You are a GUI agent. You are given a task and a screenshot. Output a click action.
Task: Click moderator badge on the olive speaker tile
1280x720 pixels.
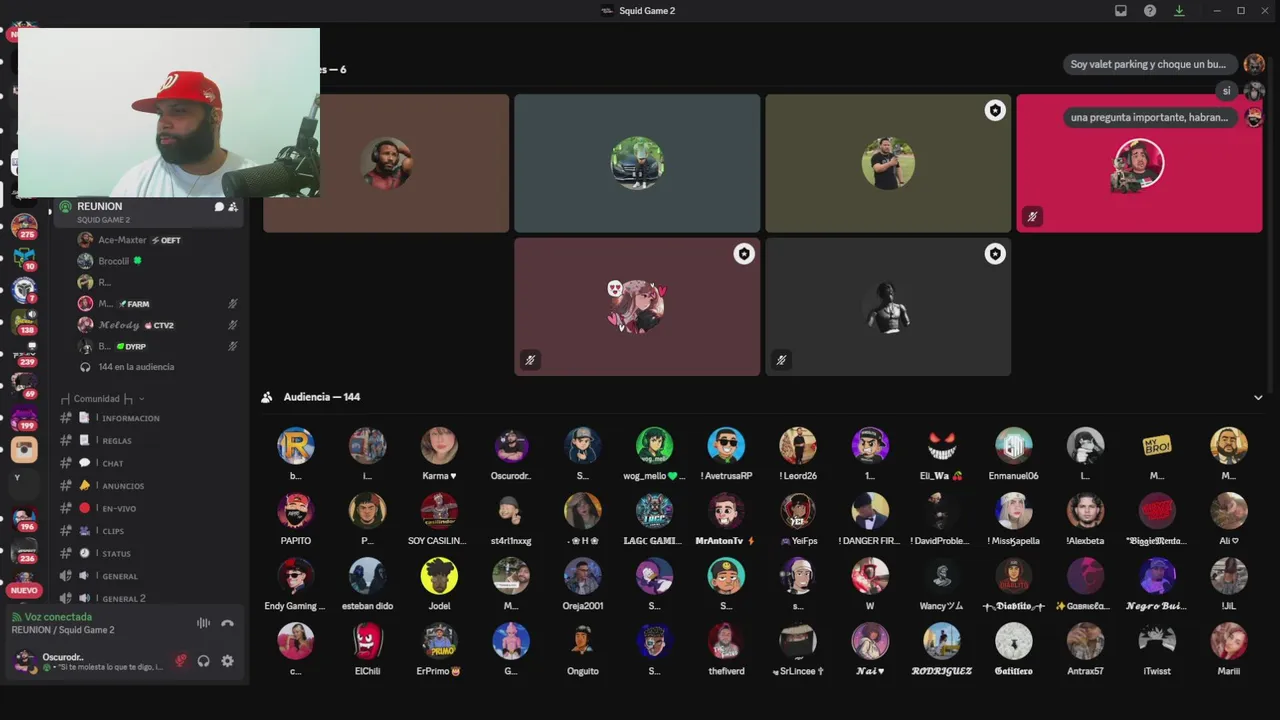(x=994, y=111)
